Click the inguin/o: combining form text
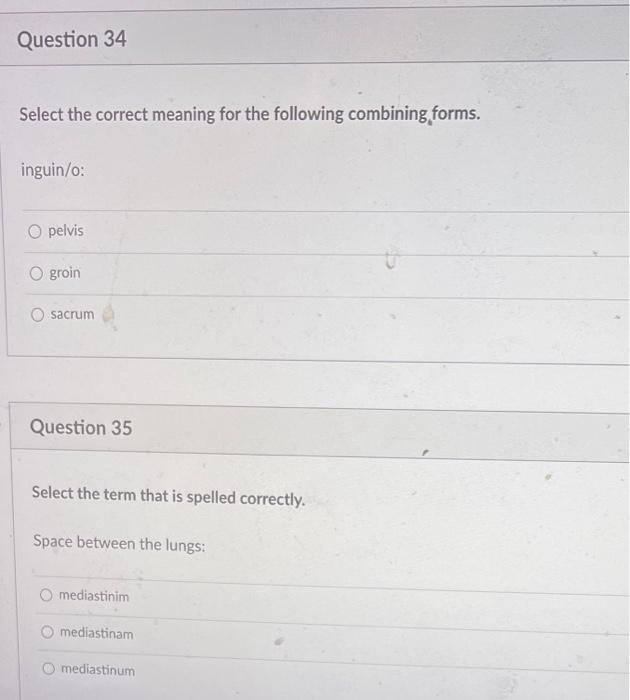 (x=53, y=170)
